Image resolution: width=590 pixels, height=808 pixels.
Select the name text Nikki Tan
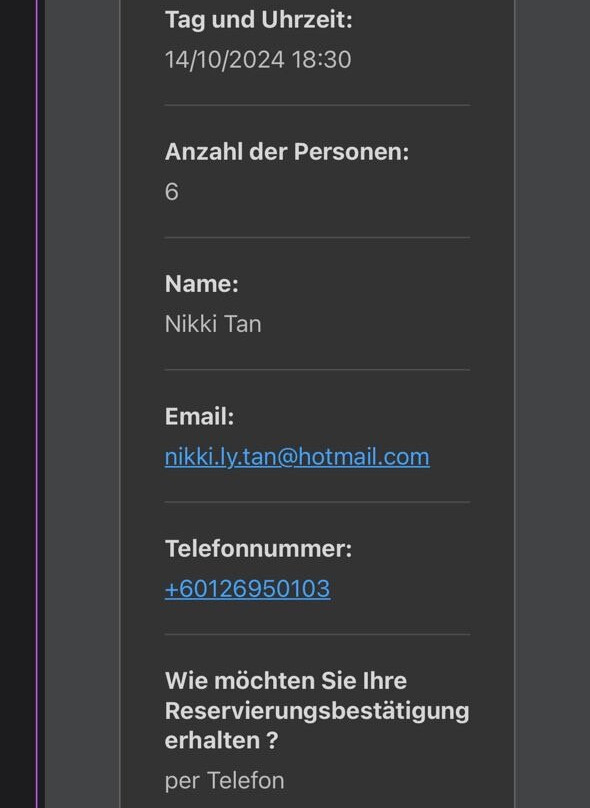pyautogui.click(x=213, y=324)
